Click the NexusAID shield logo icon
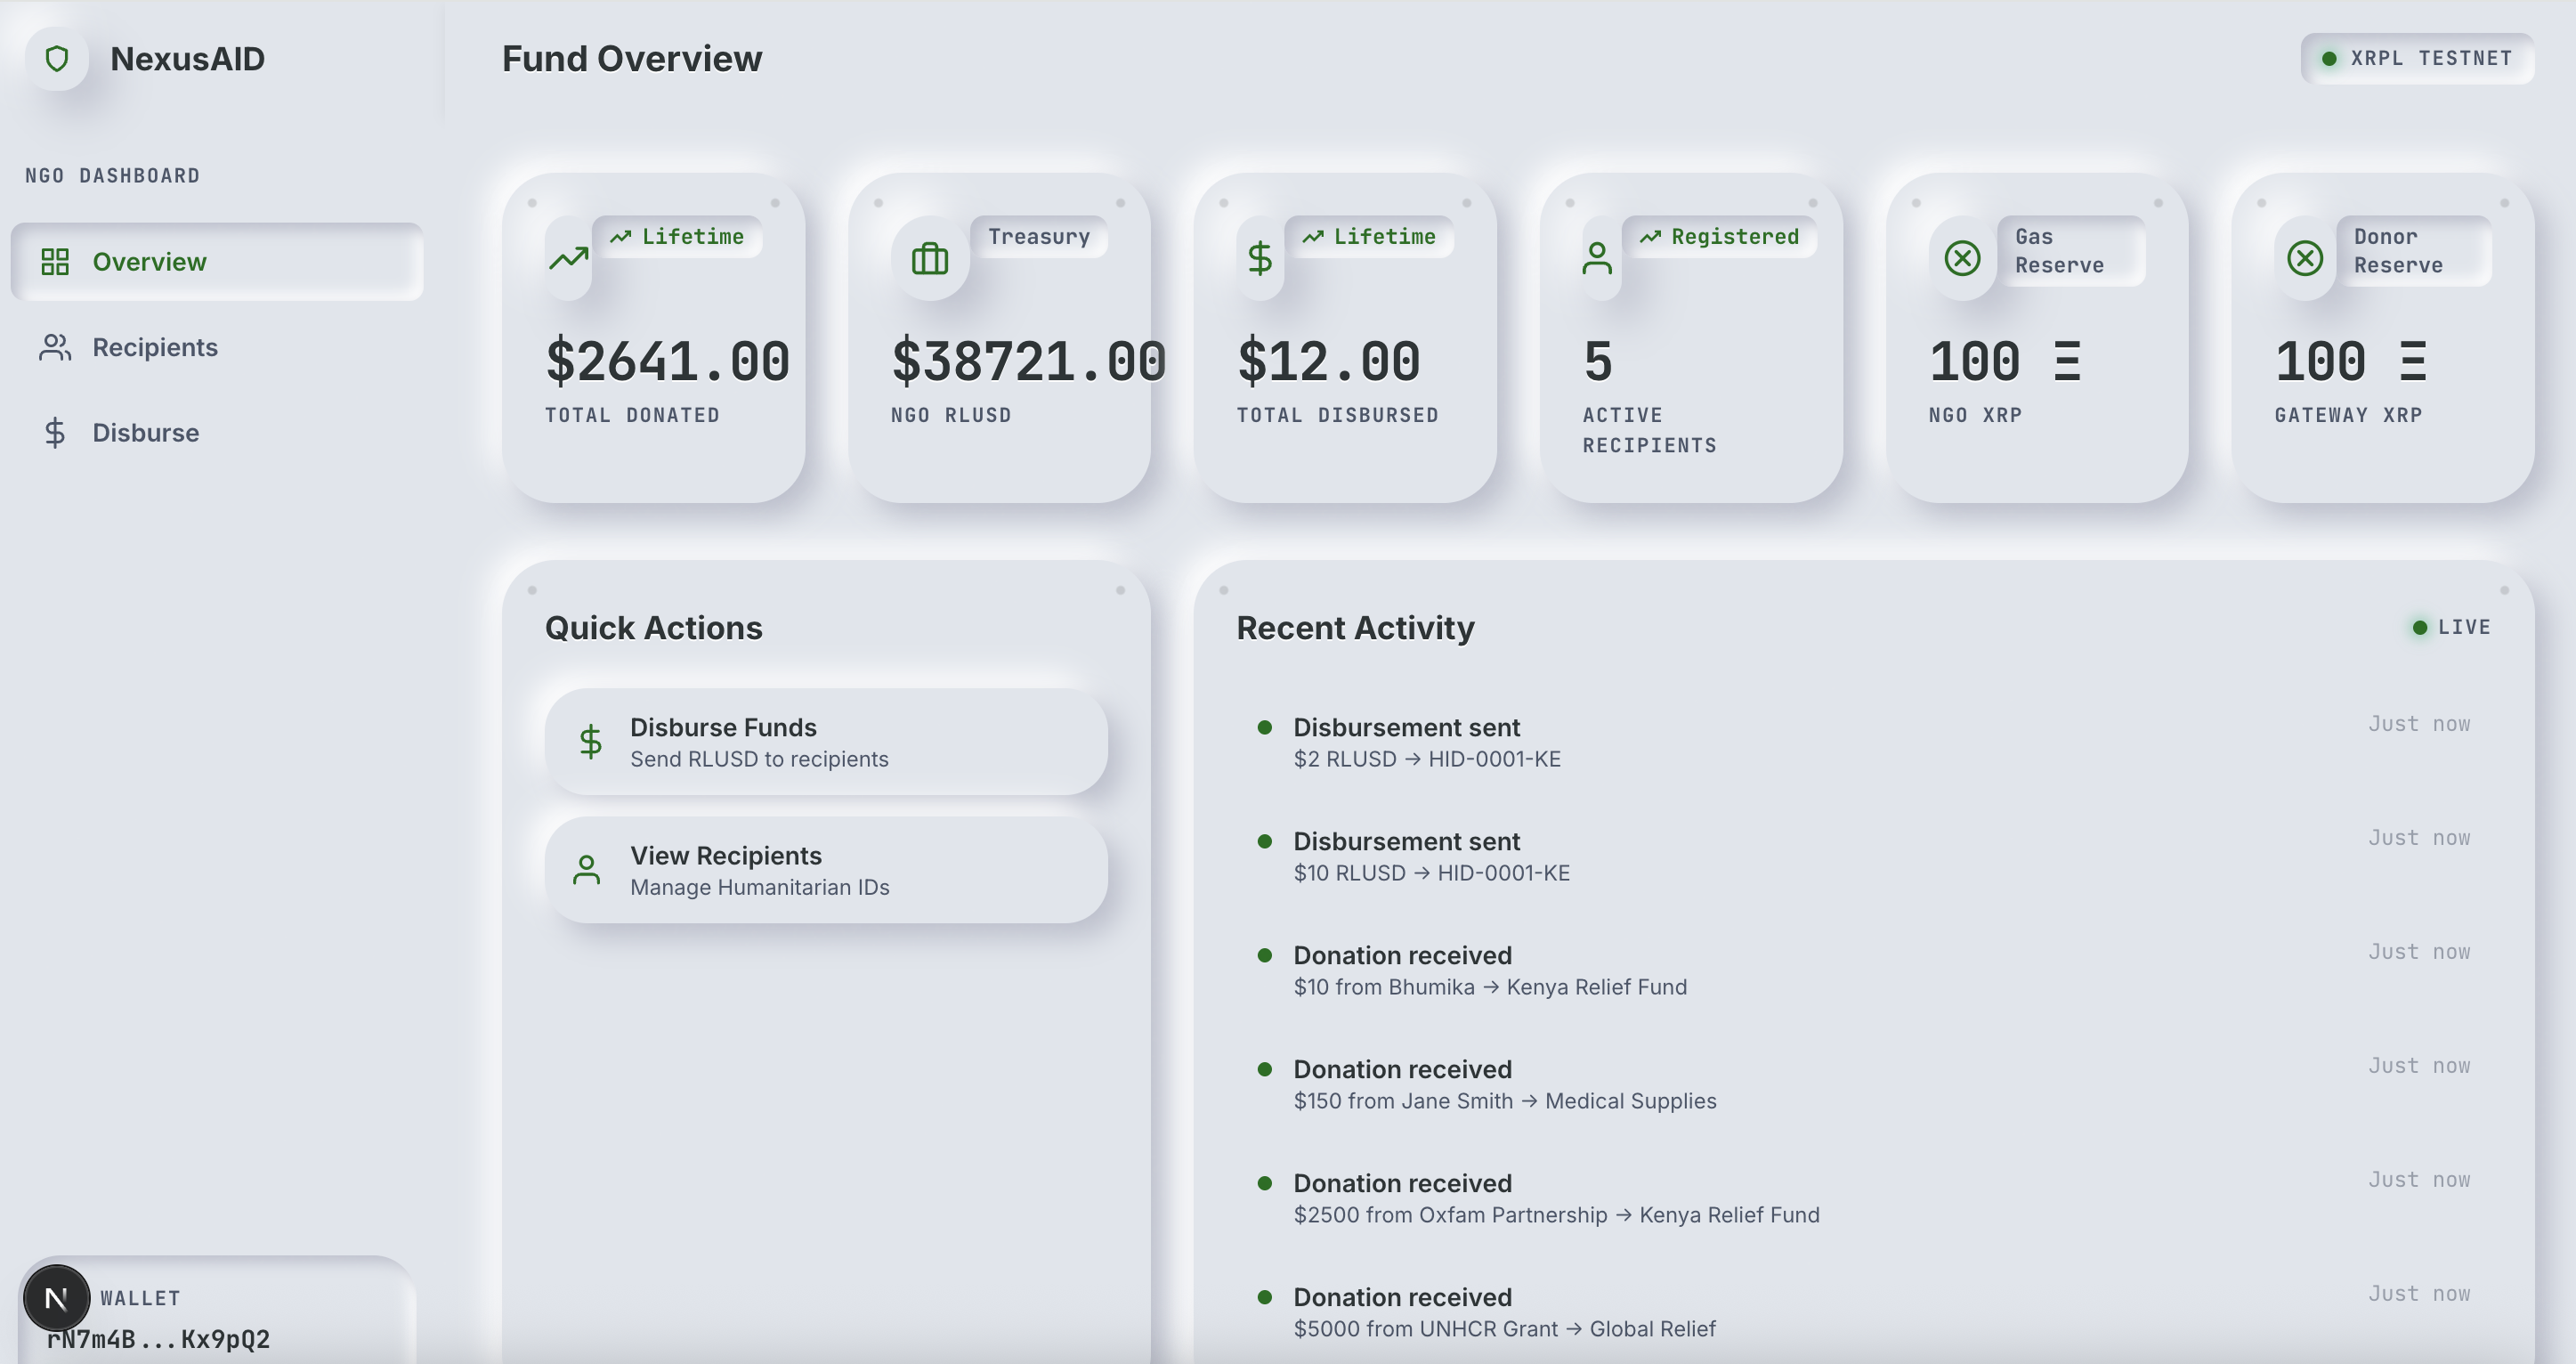2576x1364 pixels. pos(57,59)
